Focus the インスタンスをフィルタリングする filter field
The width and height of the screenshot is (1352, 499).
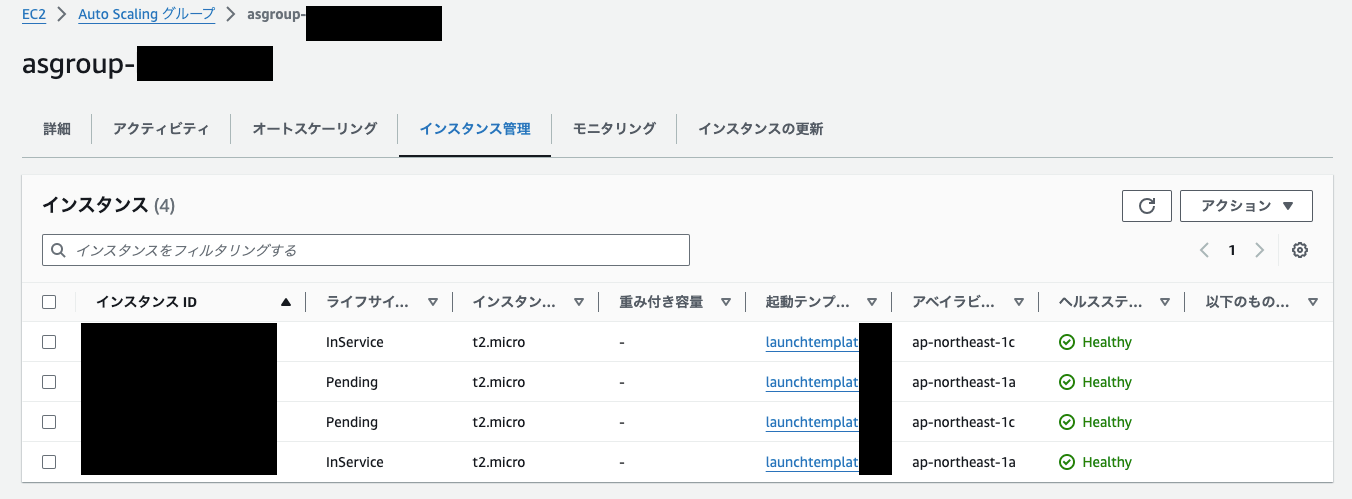click(x=366, y=250)
